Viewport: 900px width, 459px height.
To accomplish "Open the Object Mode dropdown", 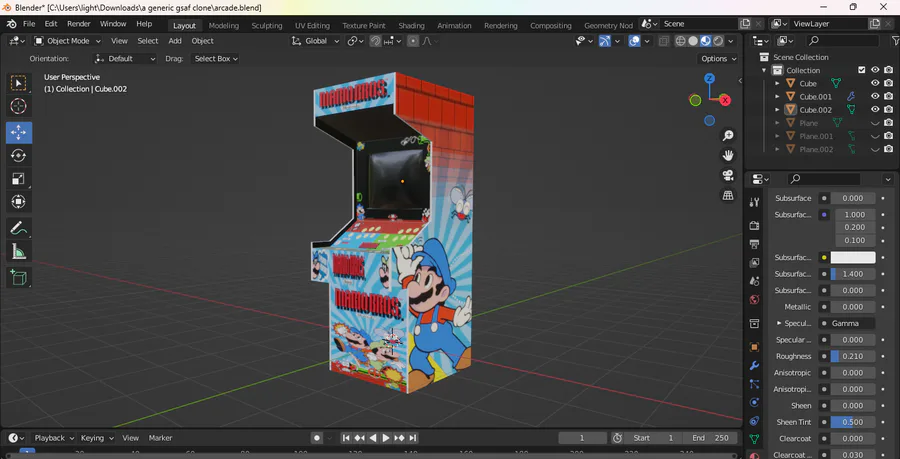I will [x=68, y=41].
